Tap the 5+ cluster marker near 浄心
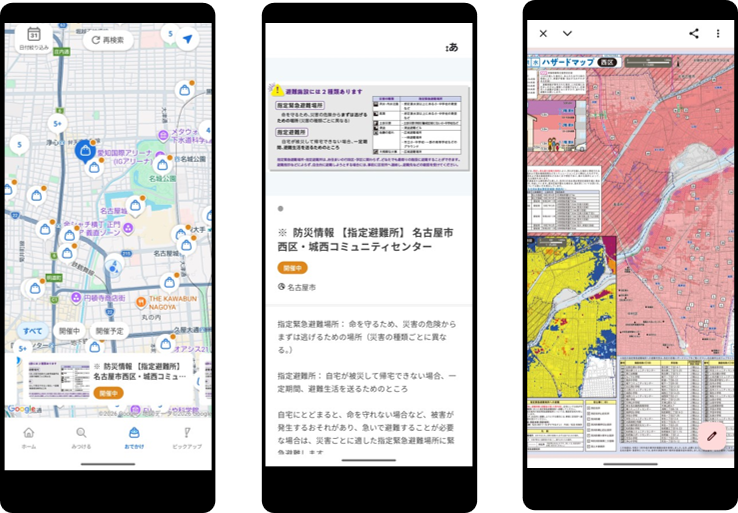Viewport: 738px width, 513px height. point(57,124)
